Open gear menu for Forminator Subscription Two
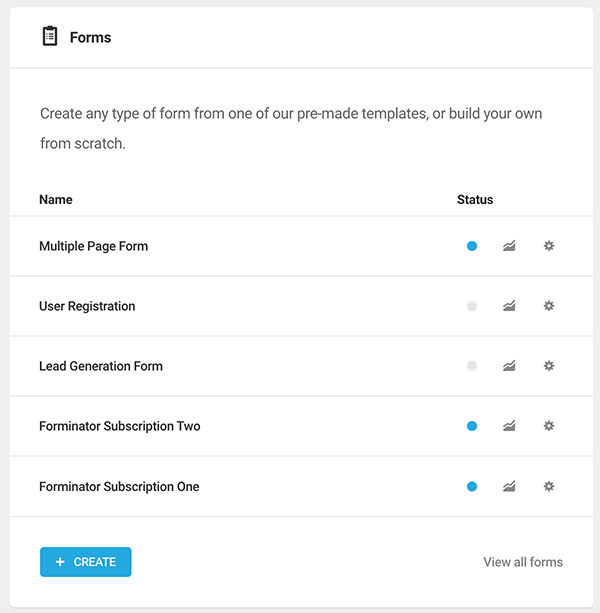600x613 pixels. click(549, 426)
